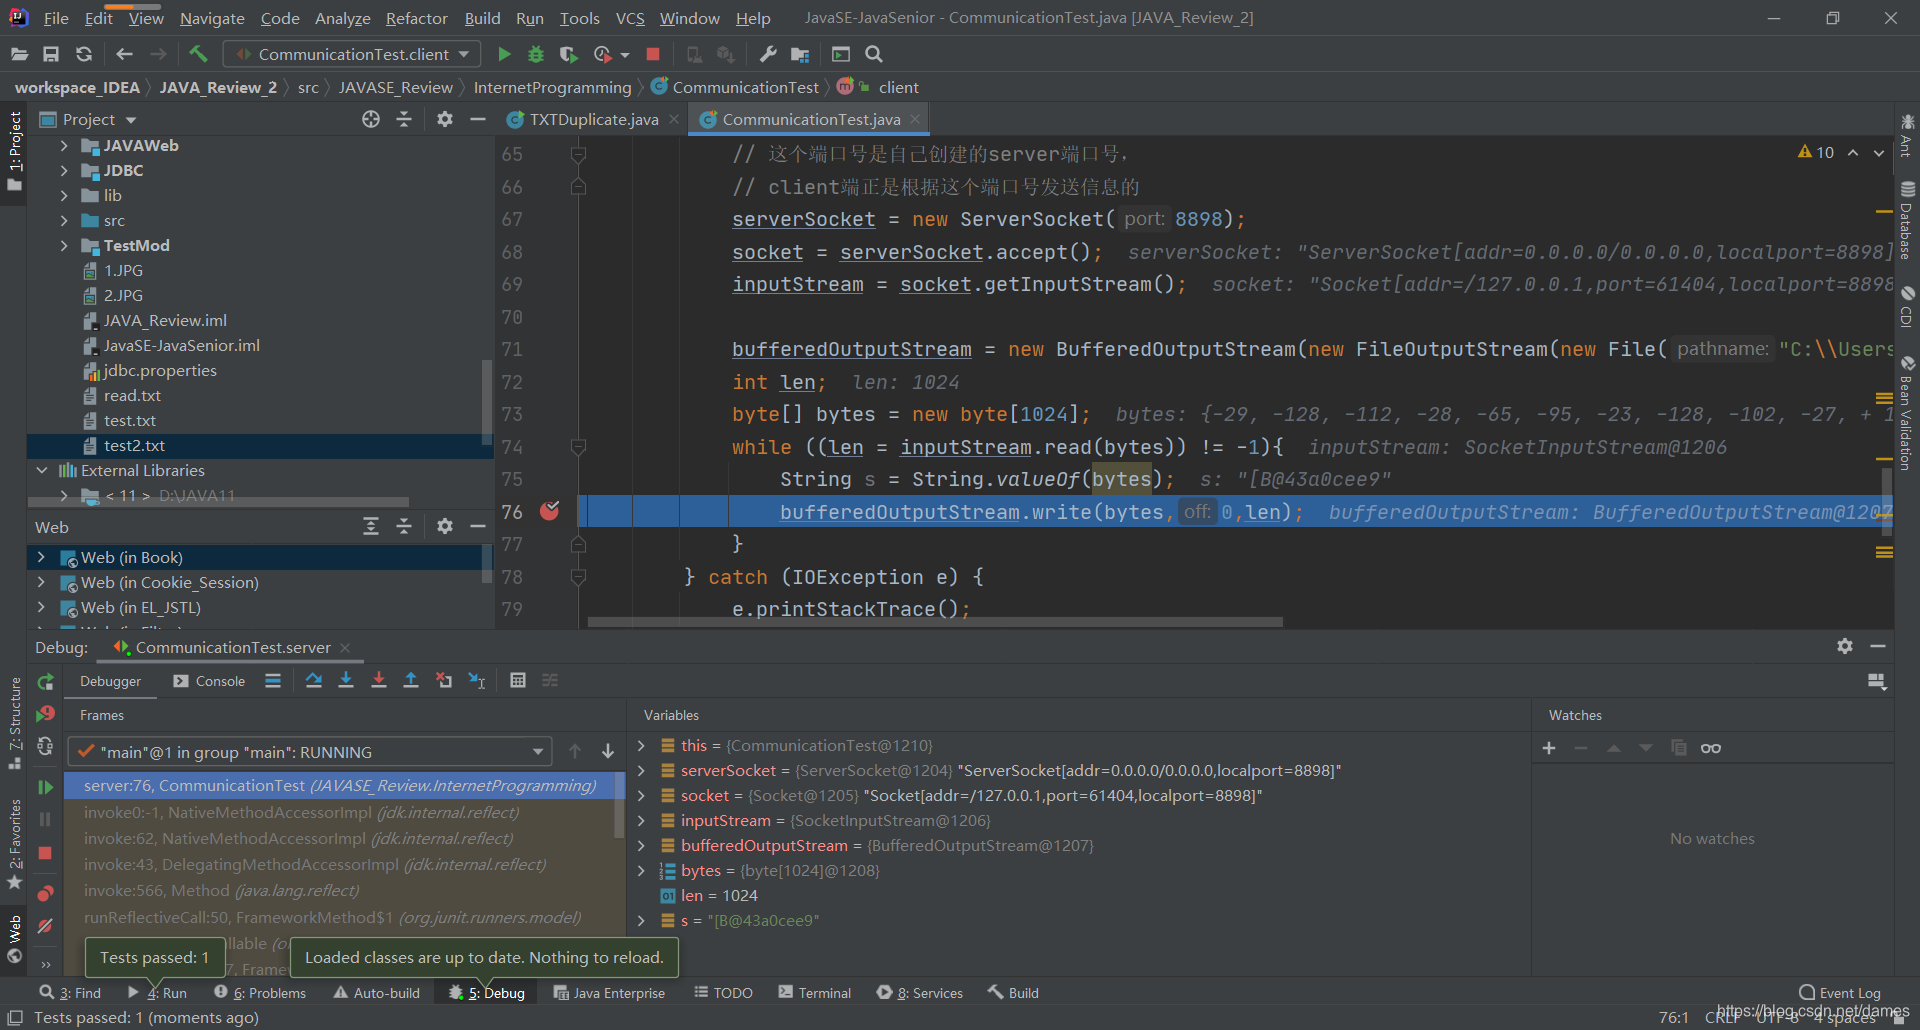
Task: Drop frame in the debugger toolbar
Action: (444, 680)
